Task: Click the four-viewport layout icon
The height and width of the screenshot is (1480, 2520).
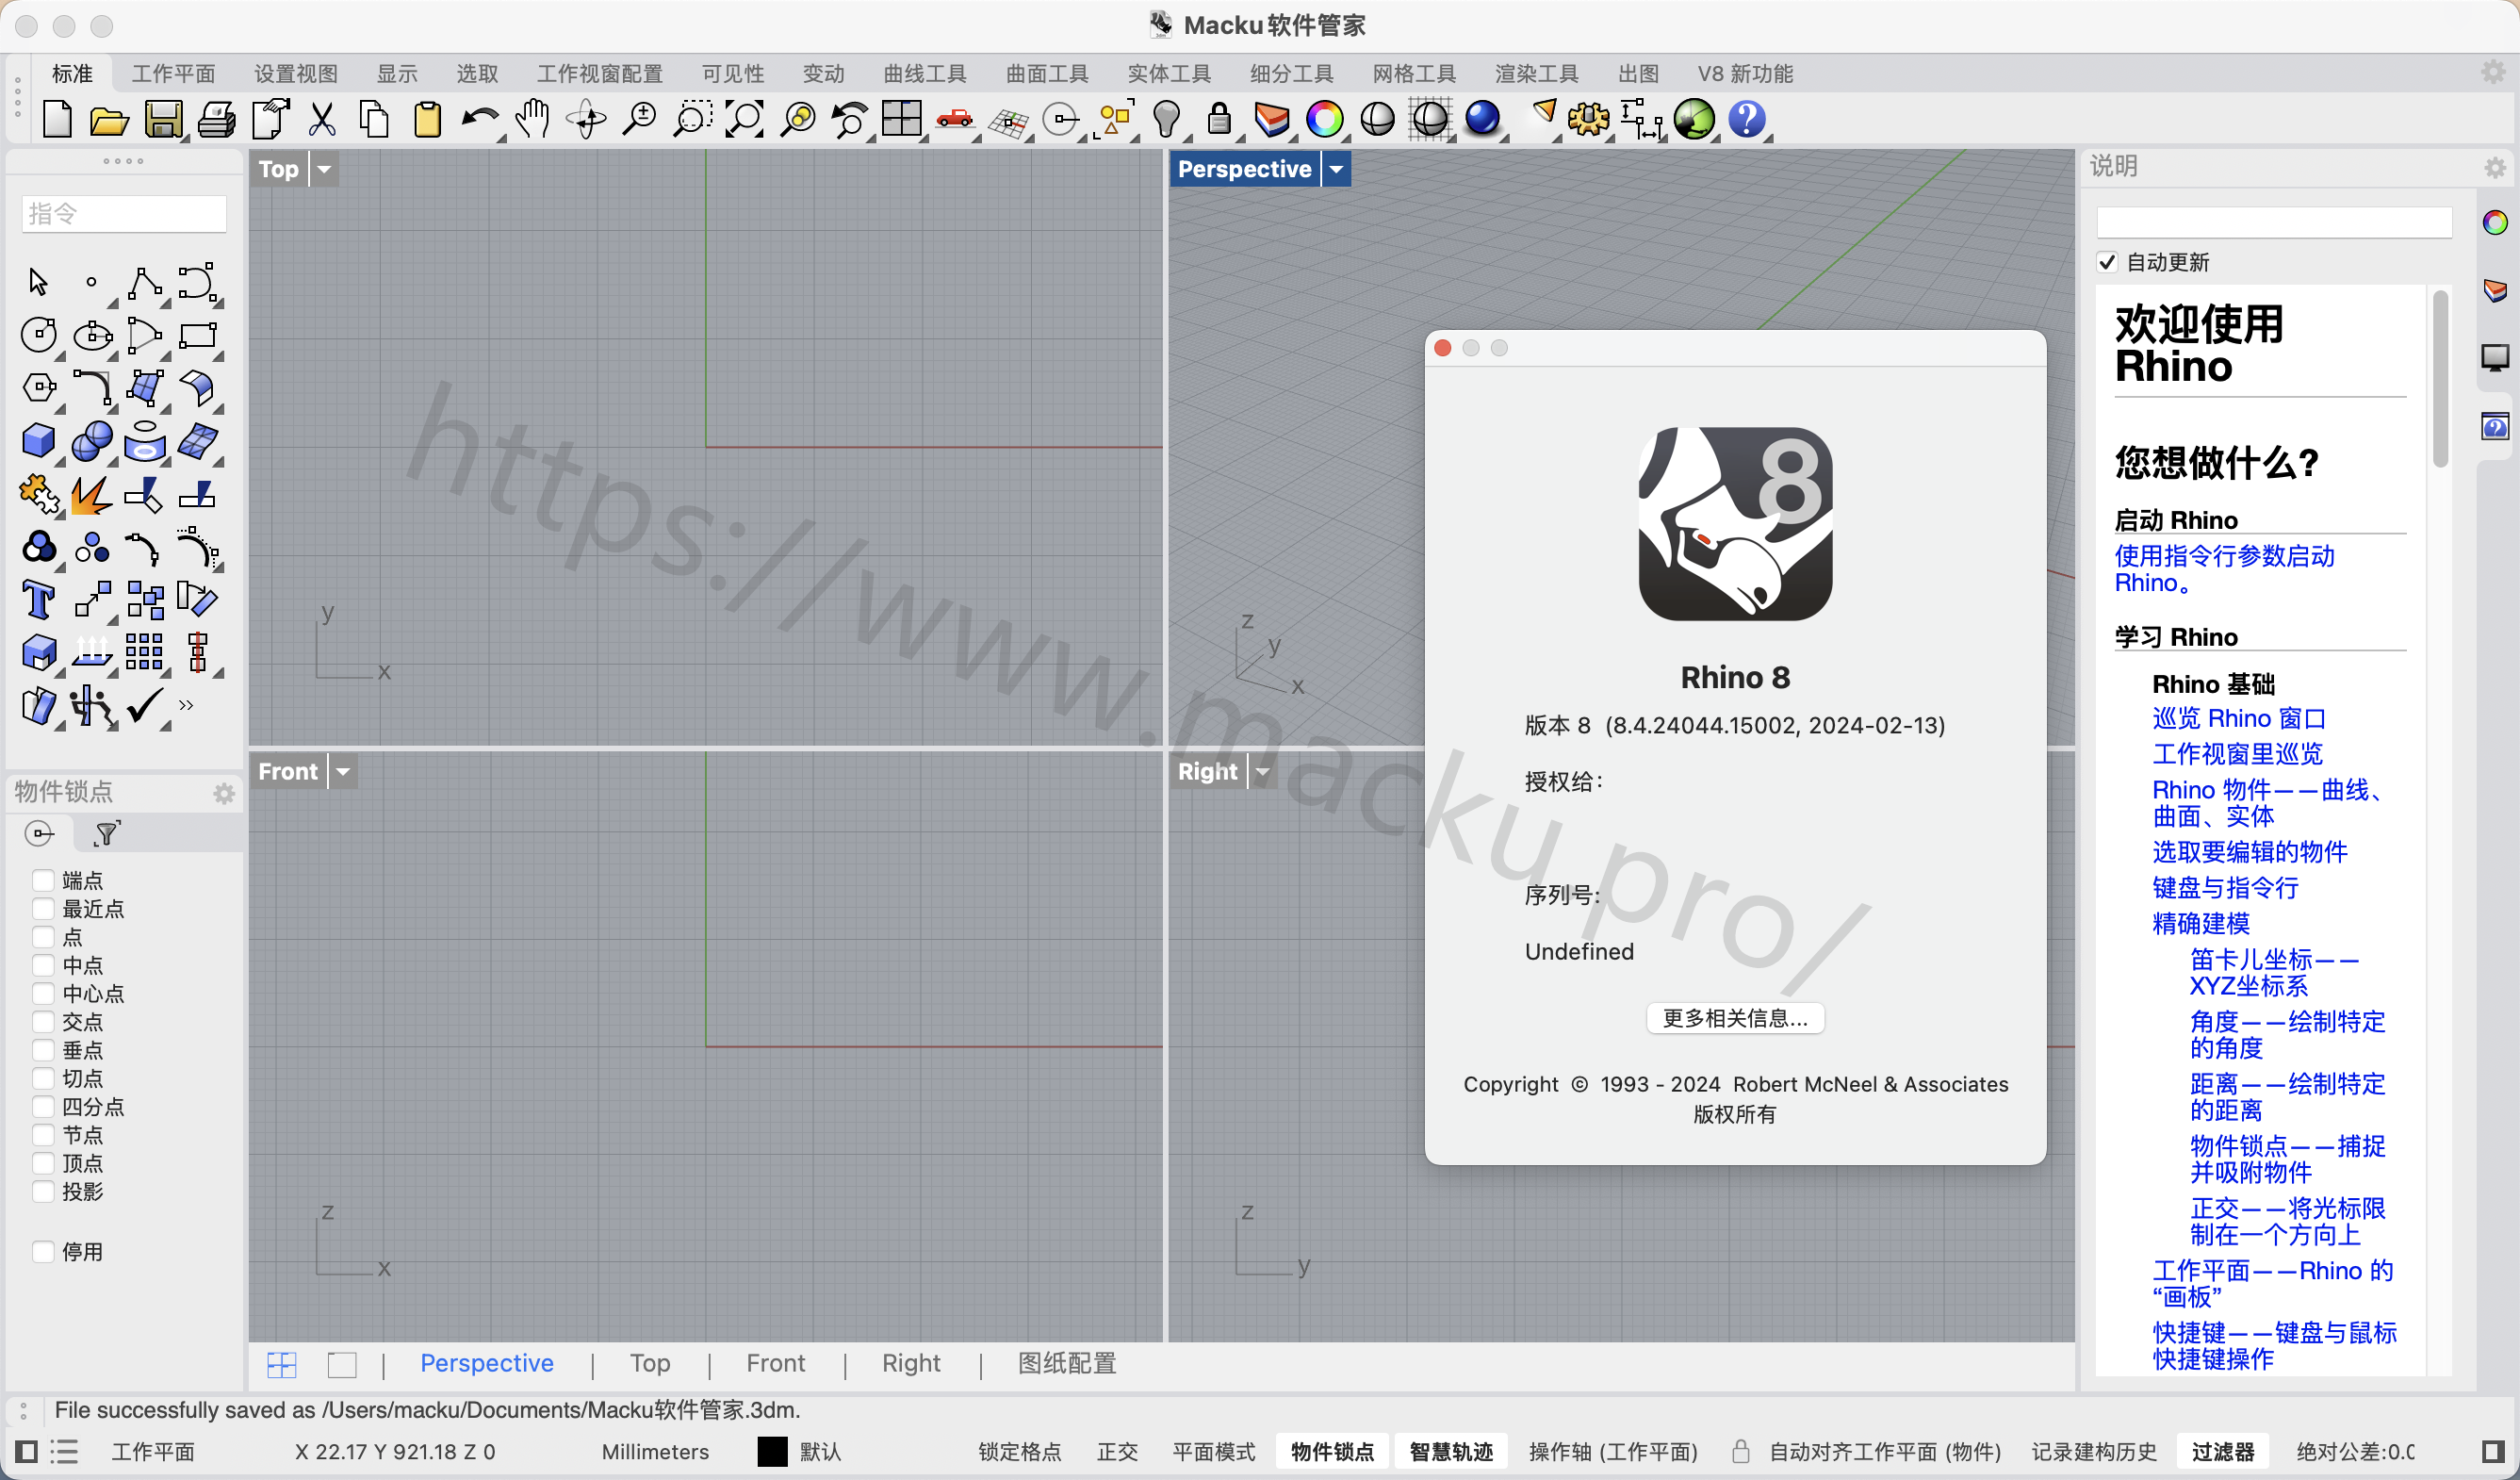Action: point(902,119)
